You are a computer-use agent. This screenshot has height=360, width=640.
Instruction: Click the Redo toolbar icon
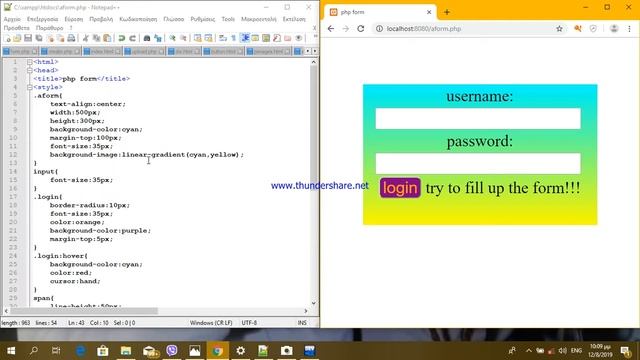click(x=132, y=38)
